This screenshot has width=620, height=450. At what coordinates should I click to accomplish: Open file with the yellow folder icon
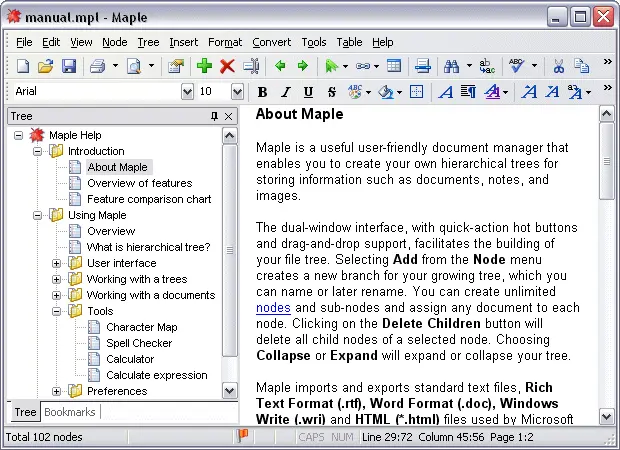(46, 66)
